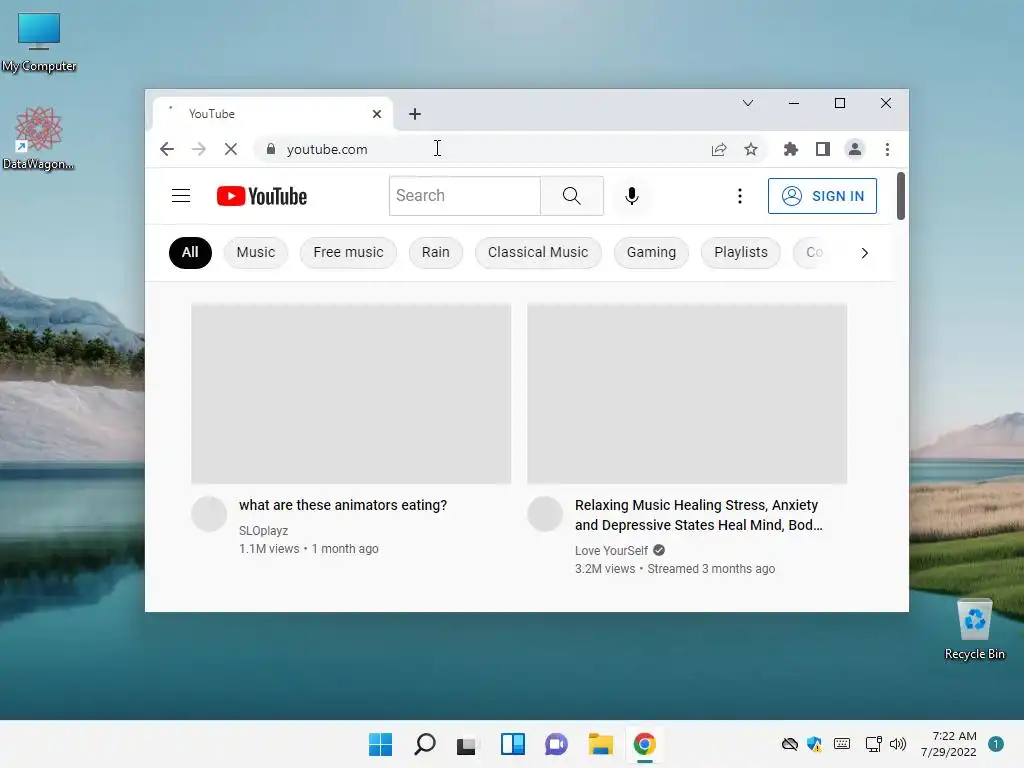Close the YouTube tab
Screen dimensions: 1024x768
click(377, 114)
